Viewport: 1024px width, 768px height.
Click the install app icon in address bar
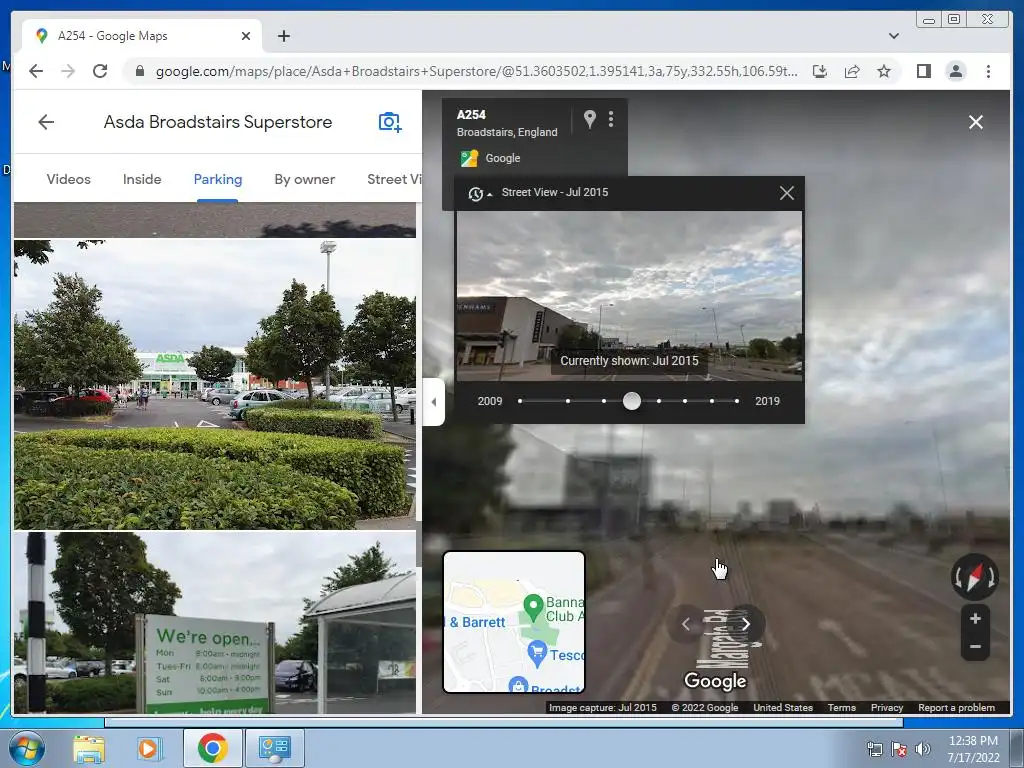click(820, 71)
